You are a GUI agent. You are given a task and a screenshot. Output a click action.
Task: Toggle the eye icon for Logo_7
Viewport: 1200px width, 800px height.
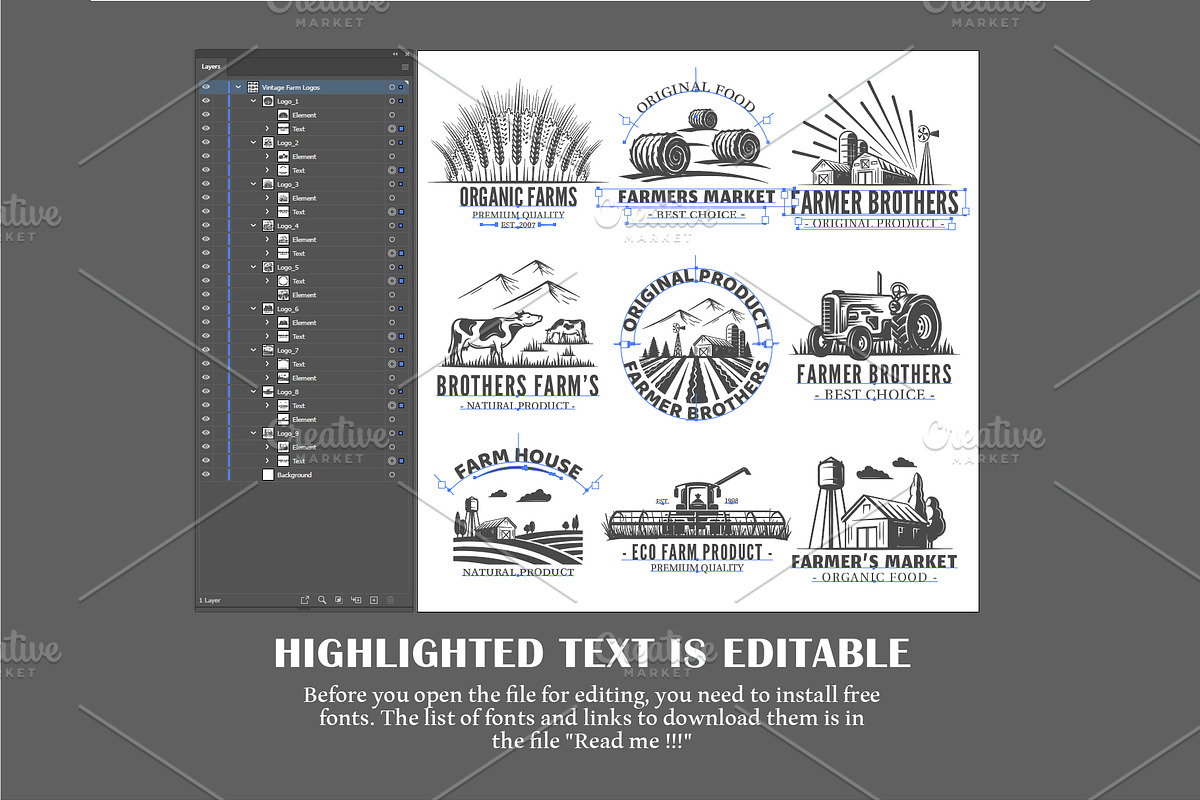click(206, 351)
